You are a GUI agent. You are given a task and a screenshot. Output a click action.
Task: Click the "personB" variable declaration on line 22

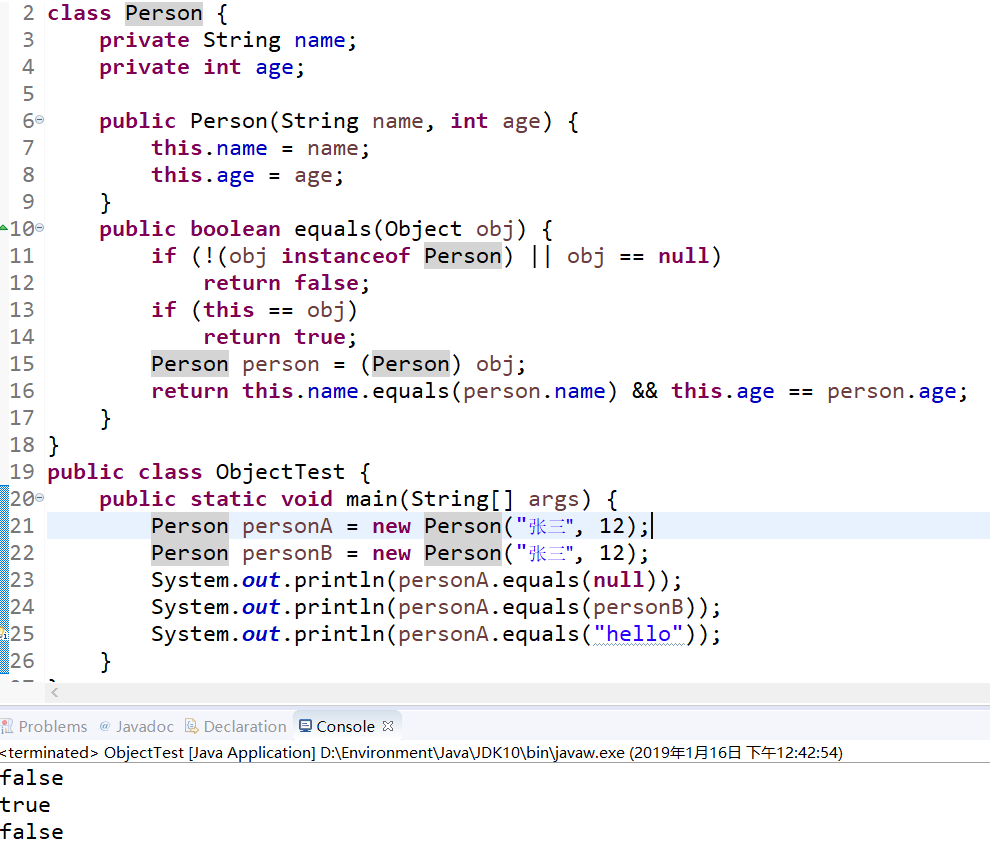(x=287, y=553)
